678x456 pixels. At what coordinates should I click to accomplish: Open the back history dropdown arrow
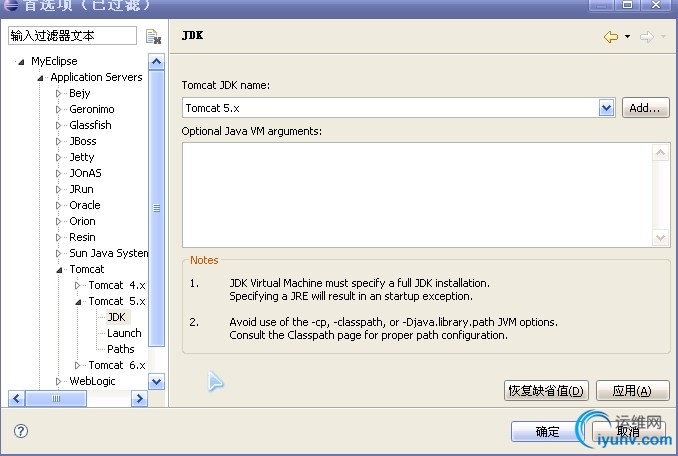coord(627,37)
